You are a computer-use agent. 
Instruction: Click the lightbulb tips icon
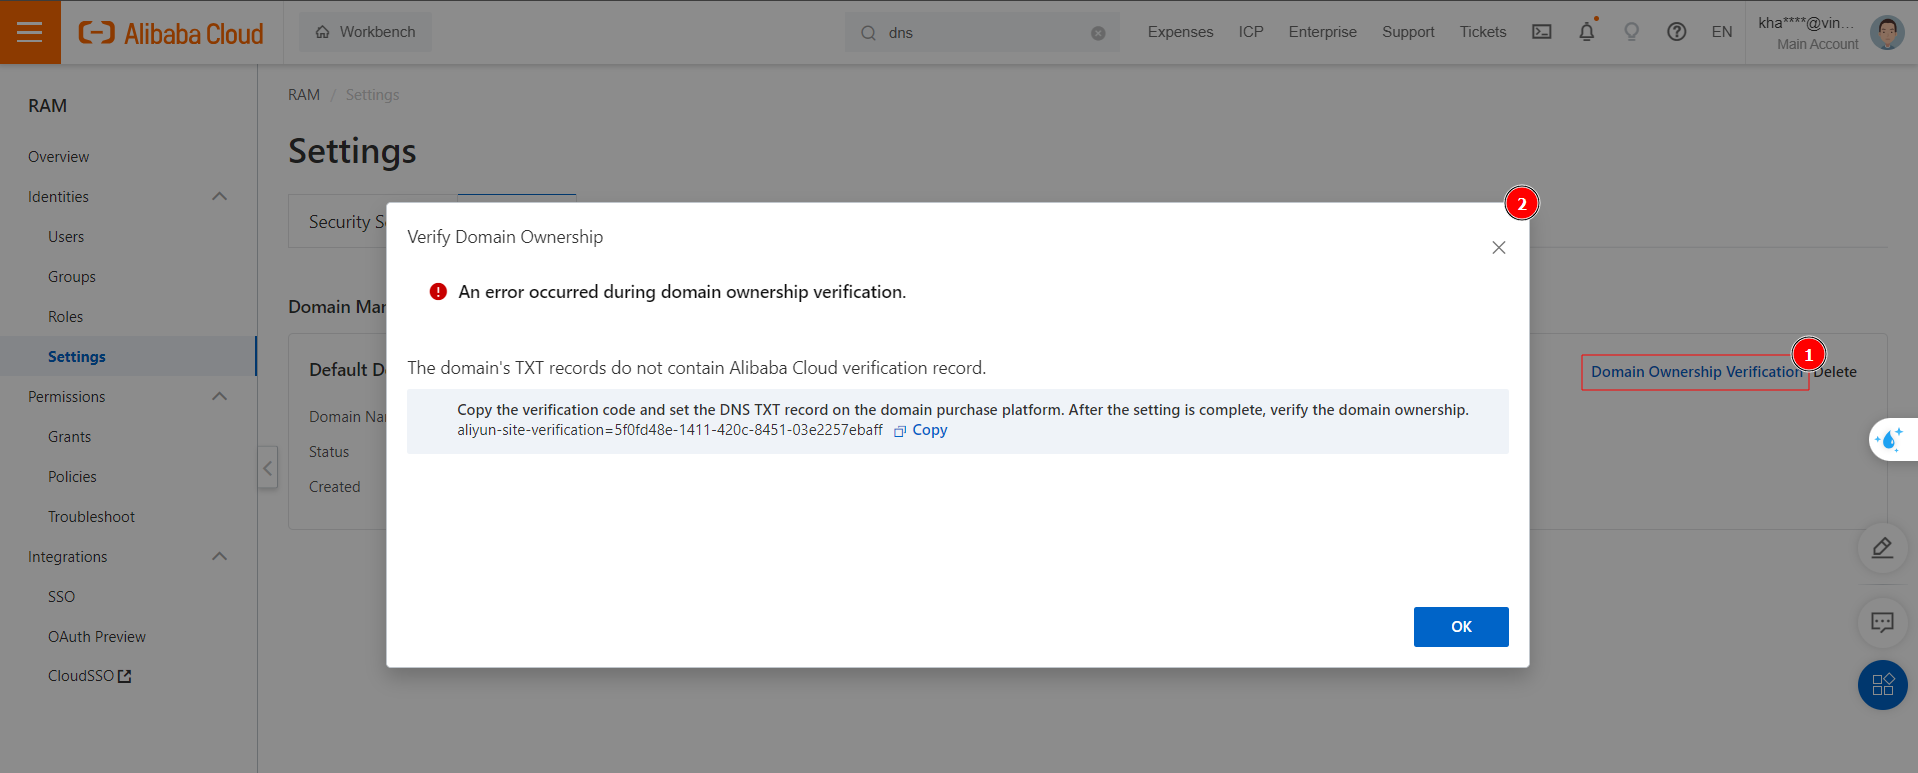[1632, 32]
